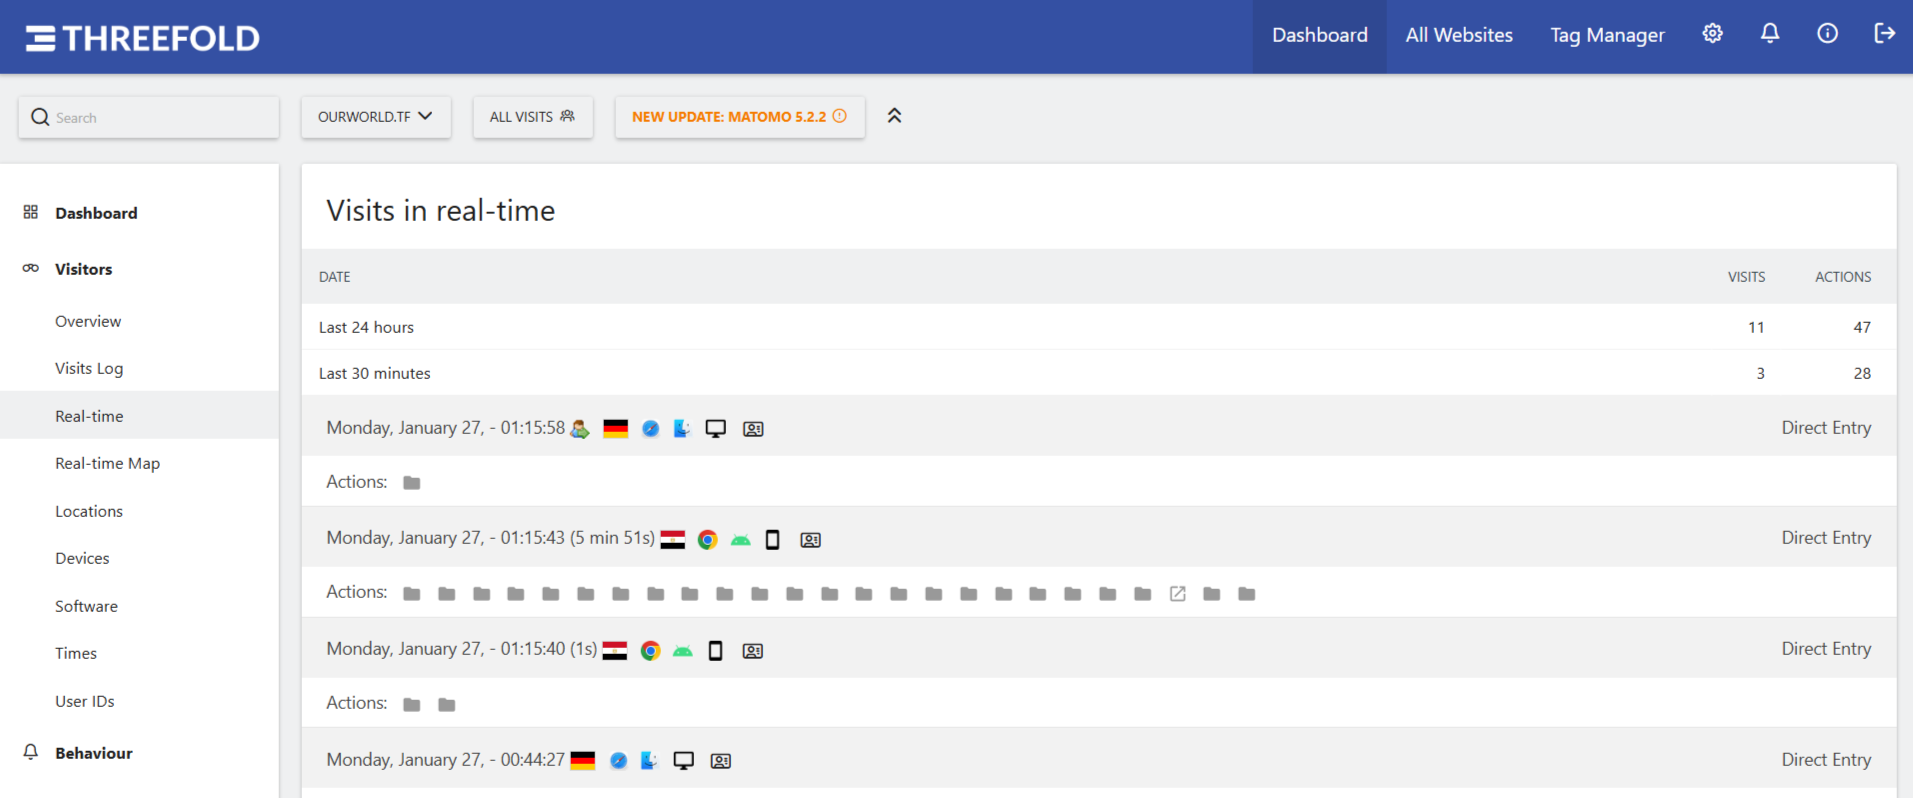Click the Germany flag on the 01:15:58 visit
1913x798 pixels.
(x=616, y=429)
